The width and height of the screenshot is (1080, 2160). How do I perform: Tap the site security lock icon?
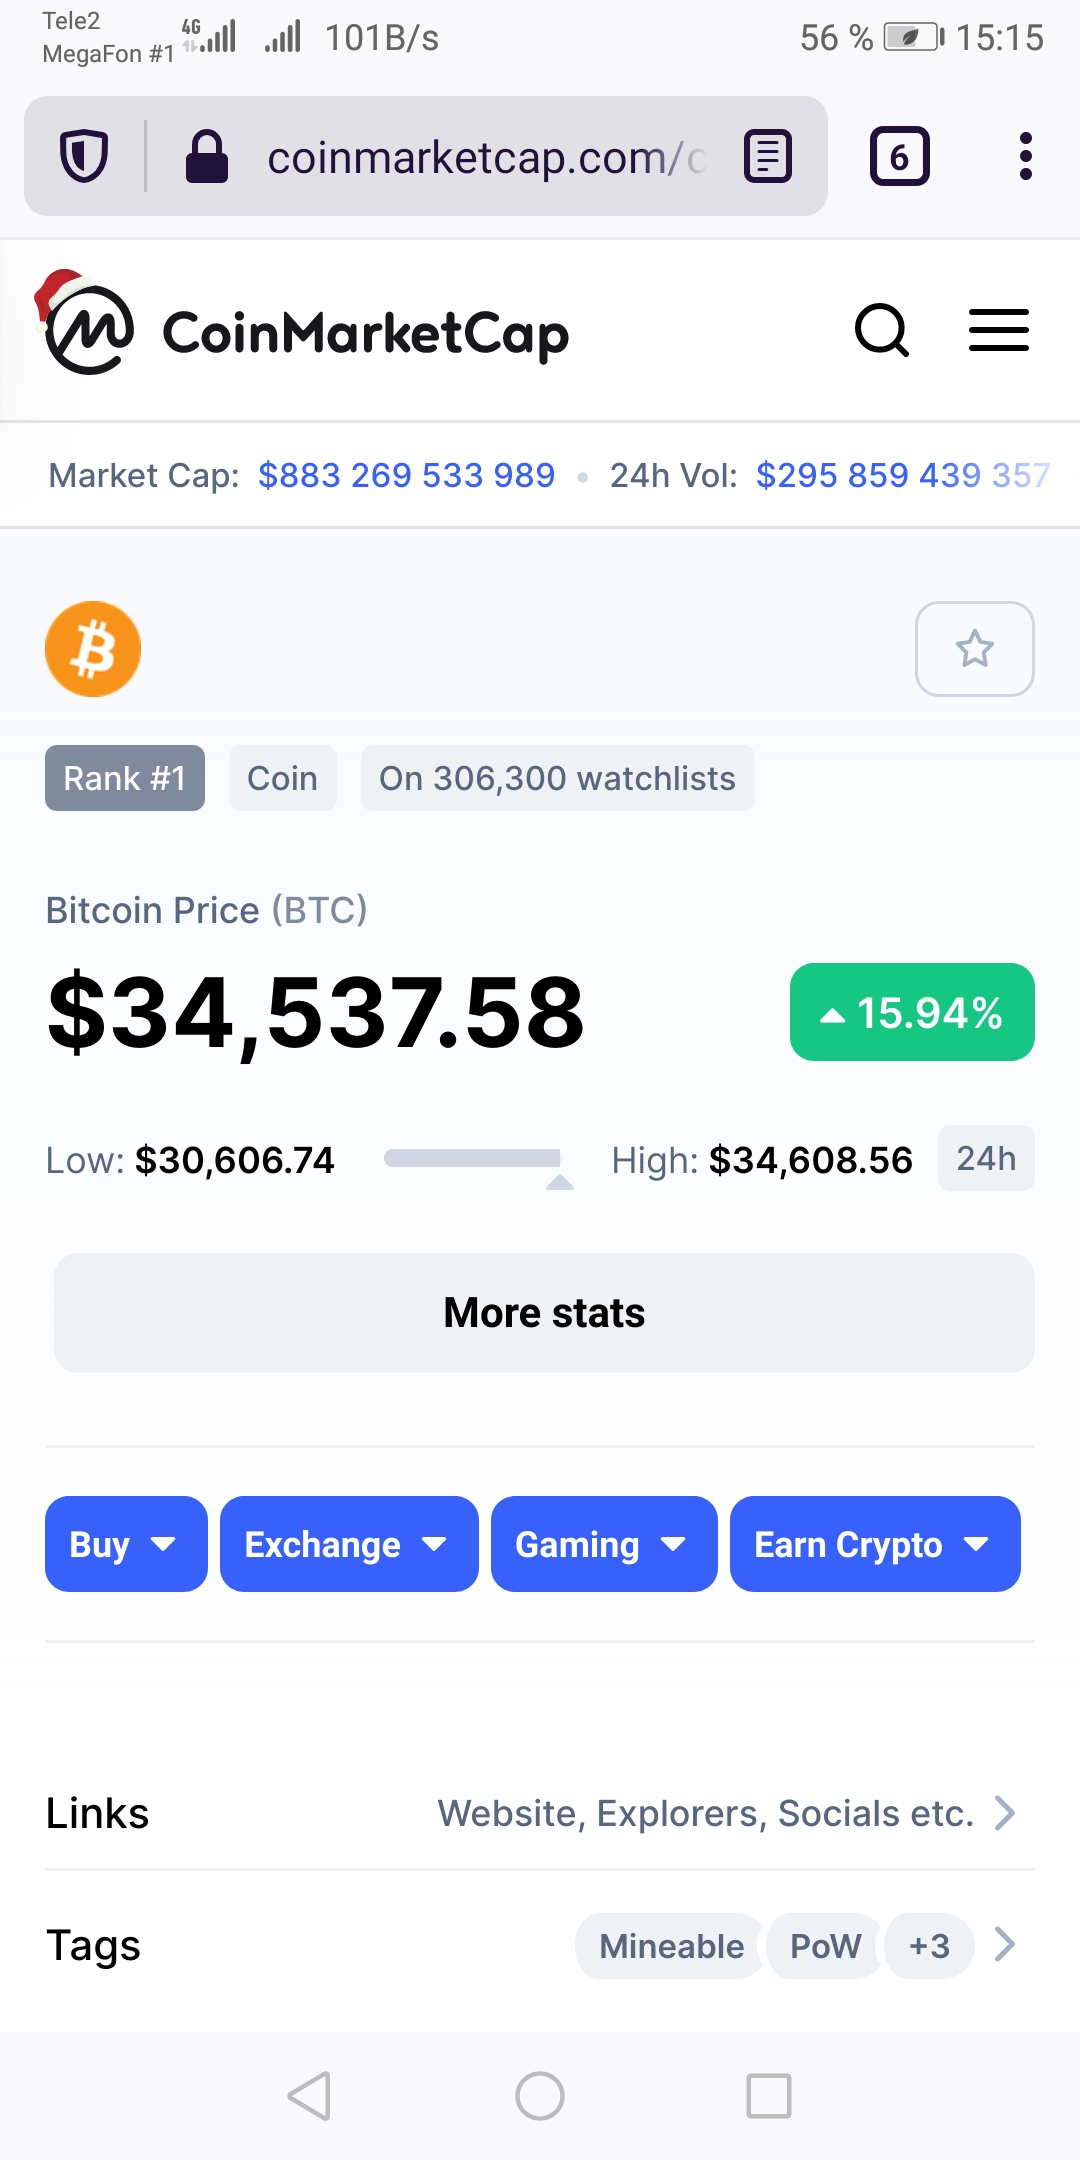[207, 156]
